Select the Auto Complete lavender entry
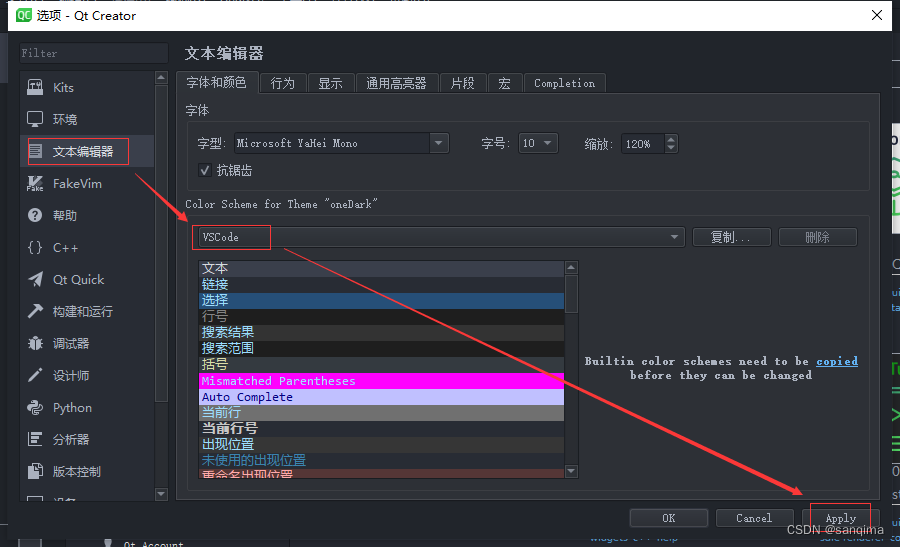The image size is (900, 547). click(x=381, y=397)
